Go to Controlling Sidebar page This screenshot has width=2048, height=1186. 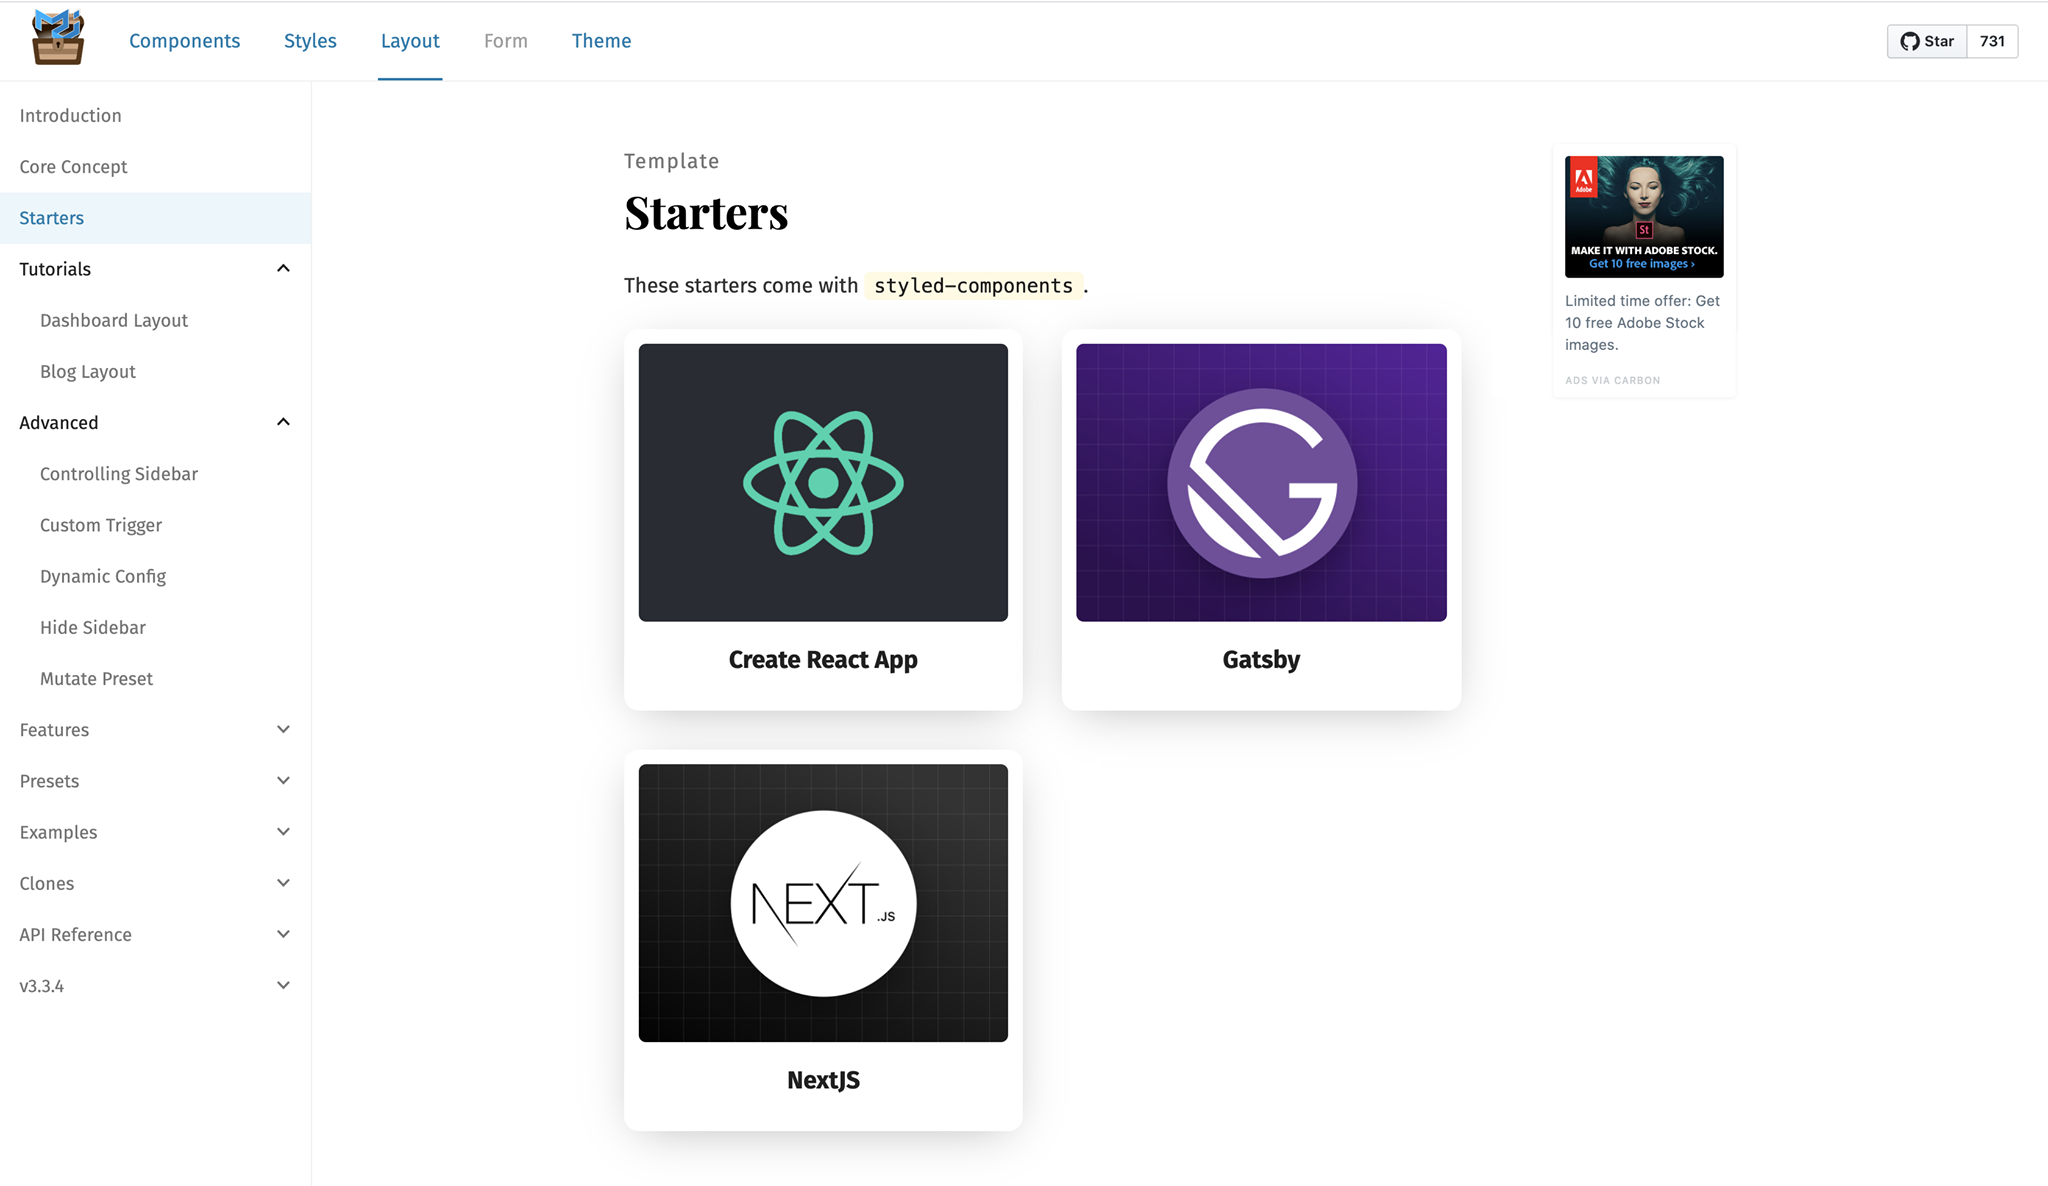tap(119, 474)
